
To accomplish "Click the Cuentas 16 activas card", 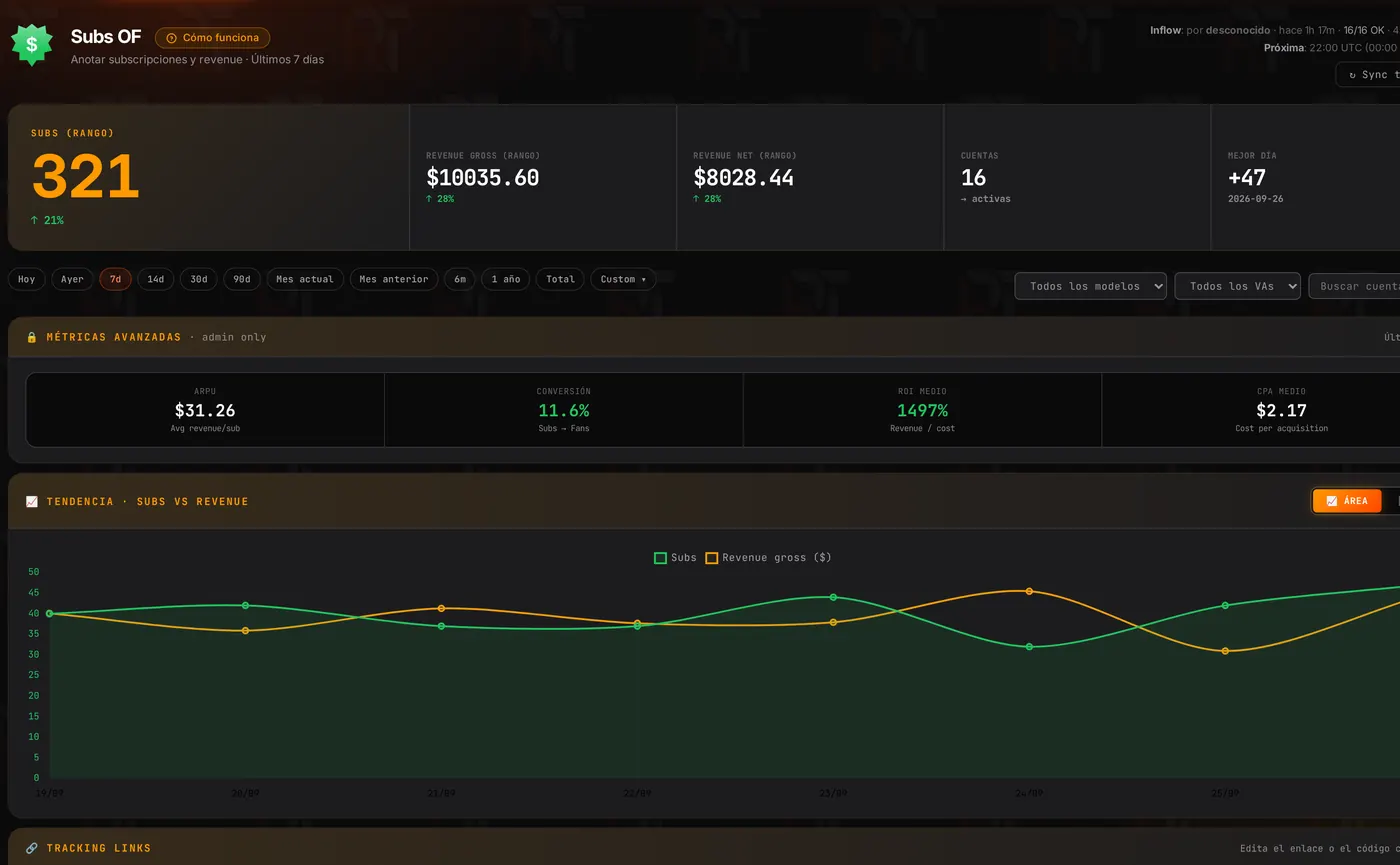I will pyautogui.click(x=1077, y=177).
